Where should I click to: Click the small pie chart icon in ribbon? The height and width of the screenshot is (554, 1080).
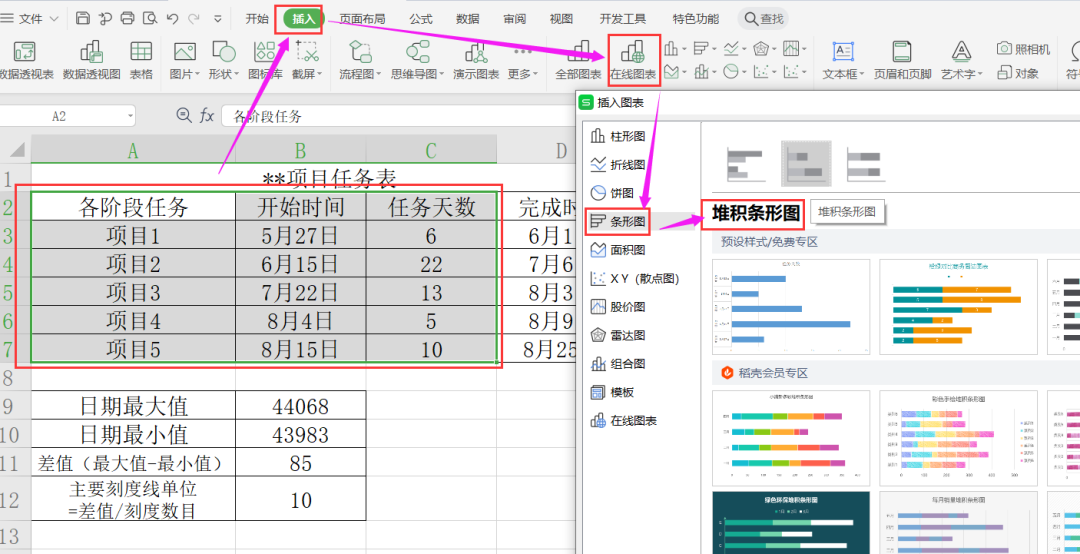(x=731, y=71)
